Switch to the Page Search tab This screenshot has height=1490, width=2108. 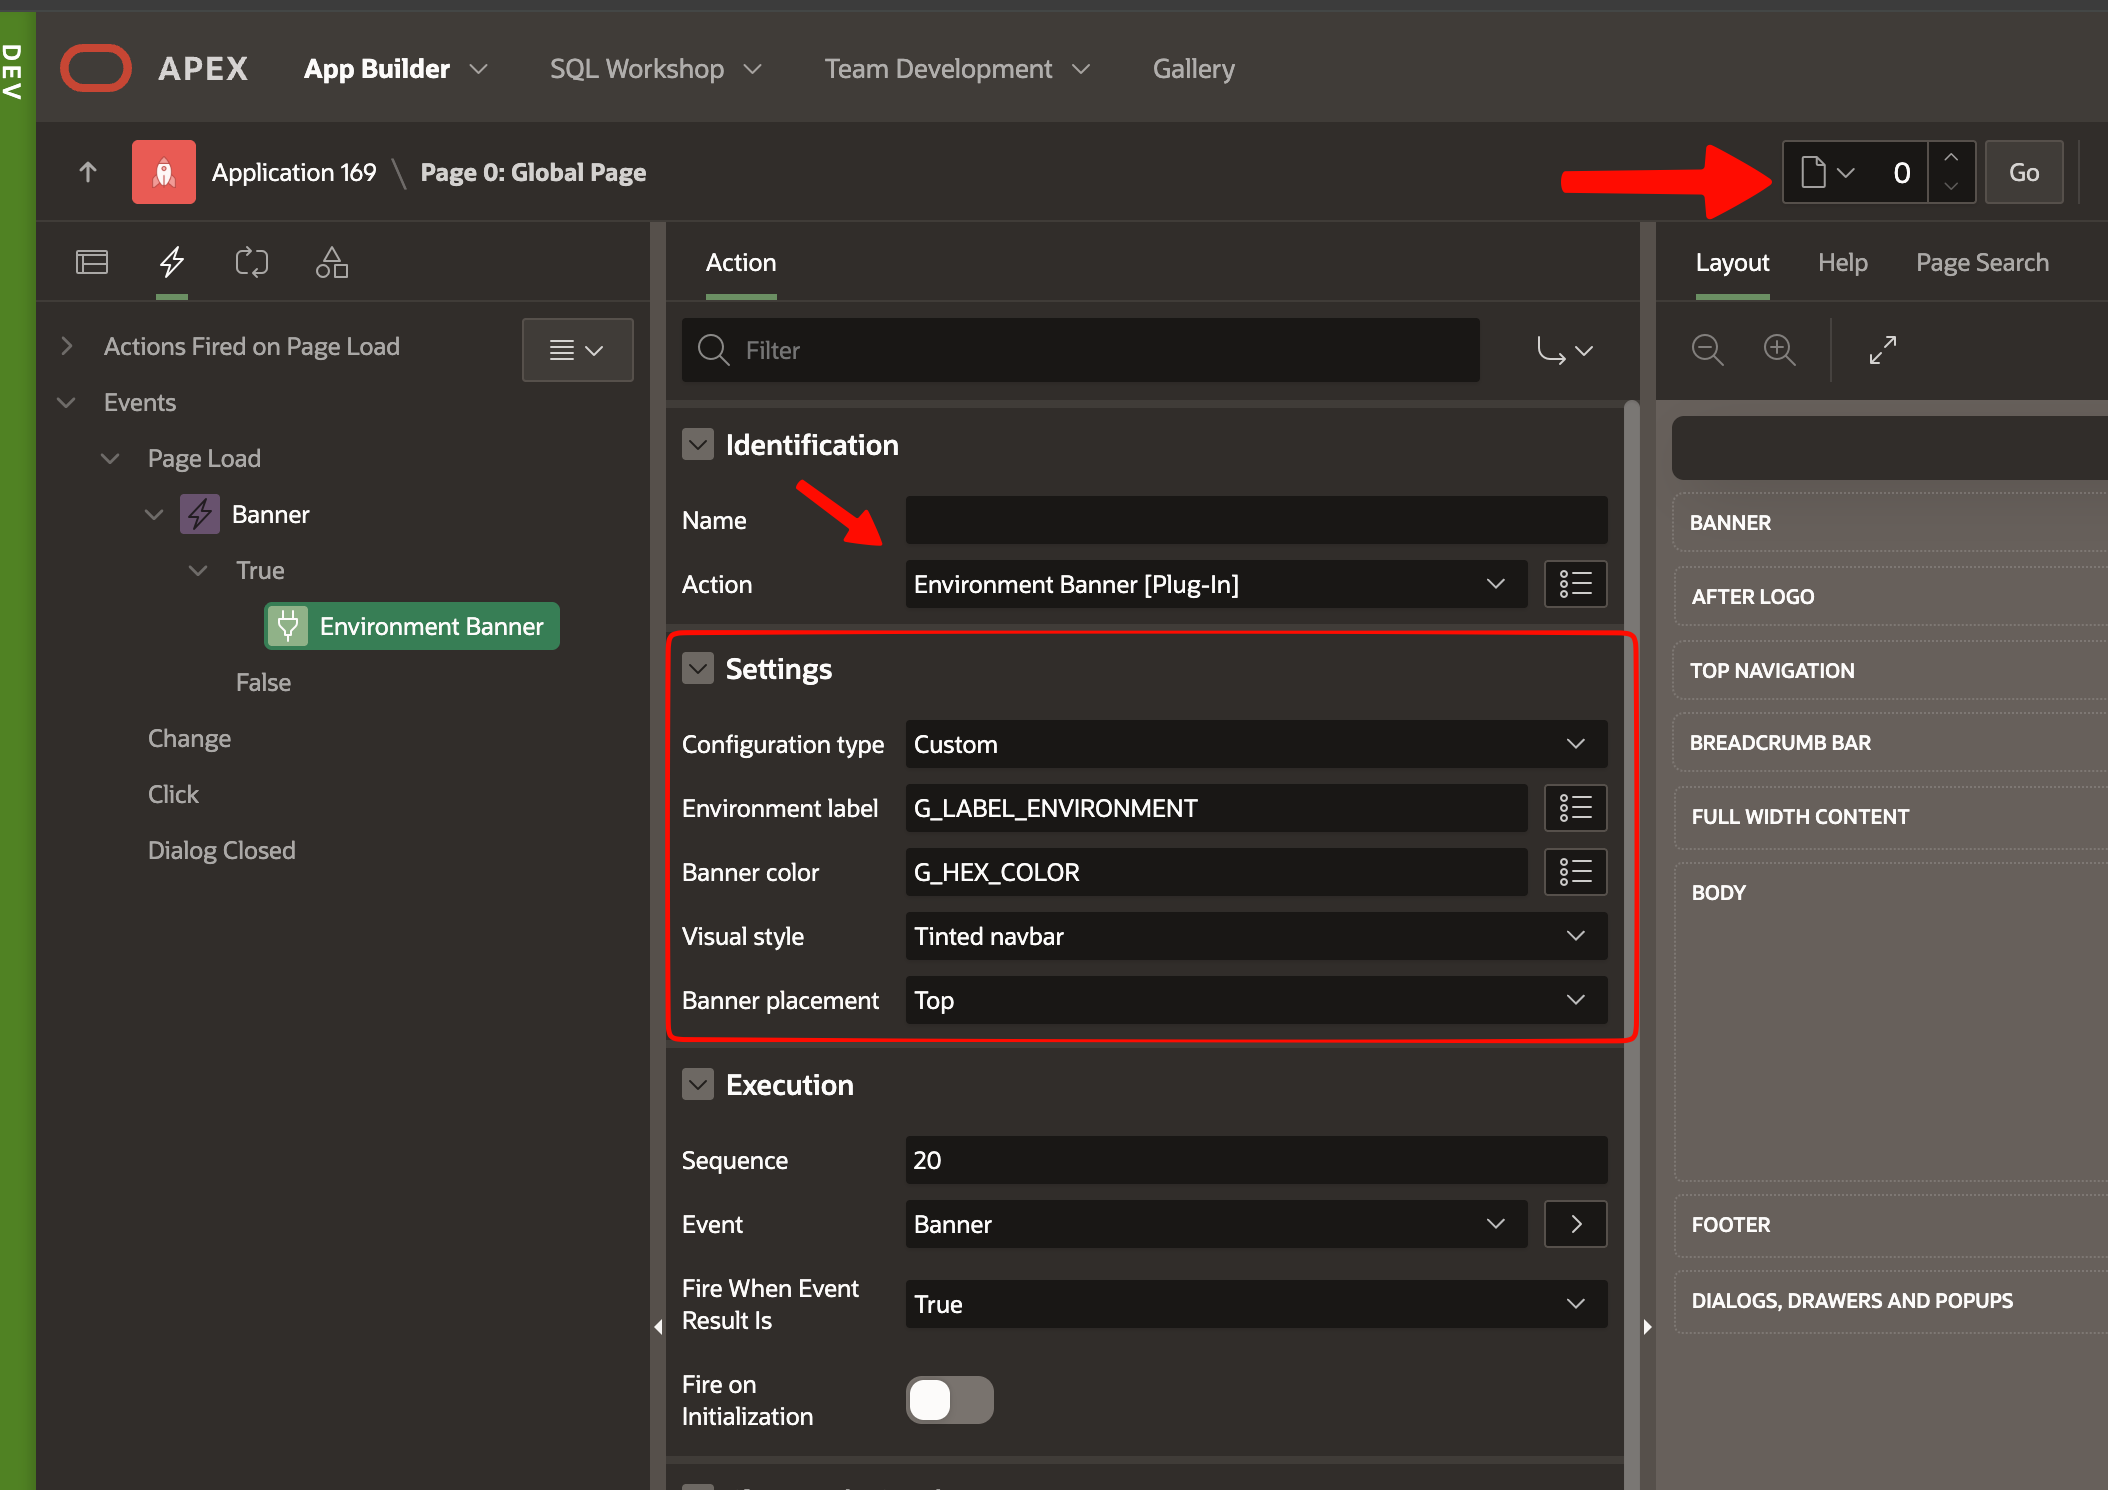1982,262
